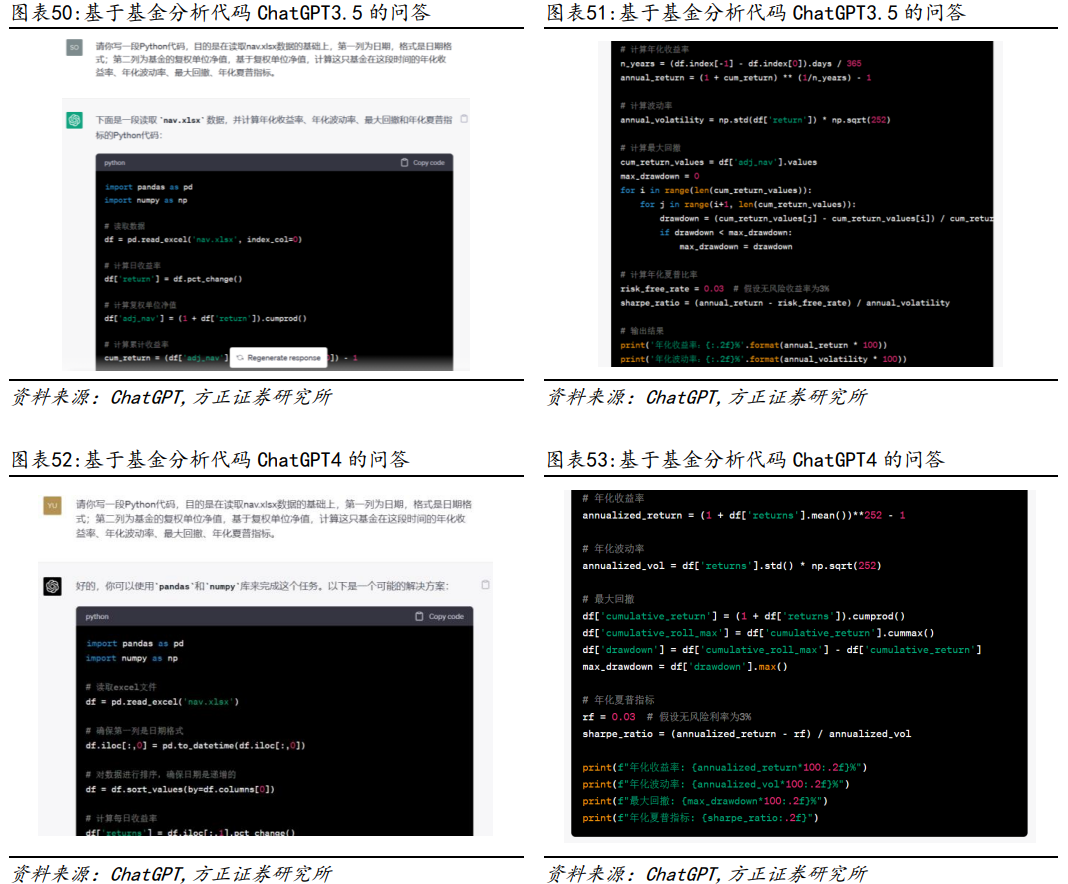Click the clipboard icon beside the ChatGPT4 reply
The width and height of the screenshot is (1068, 884).
(486, 584)
